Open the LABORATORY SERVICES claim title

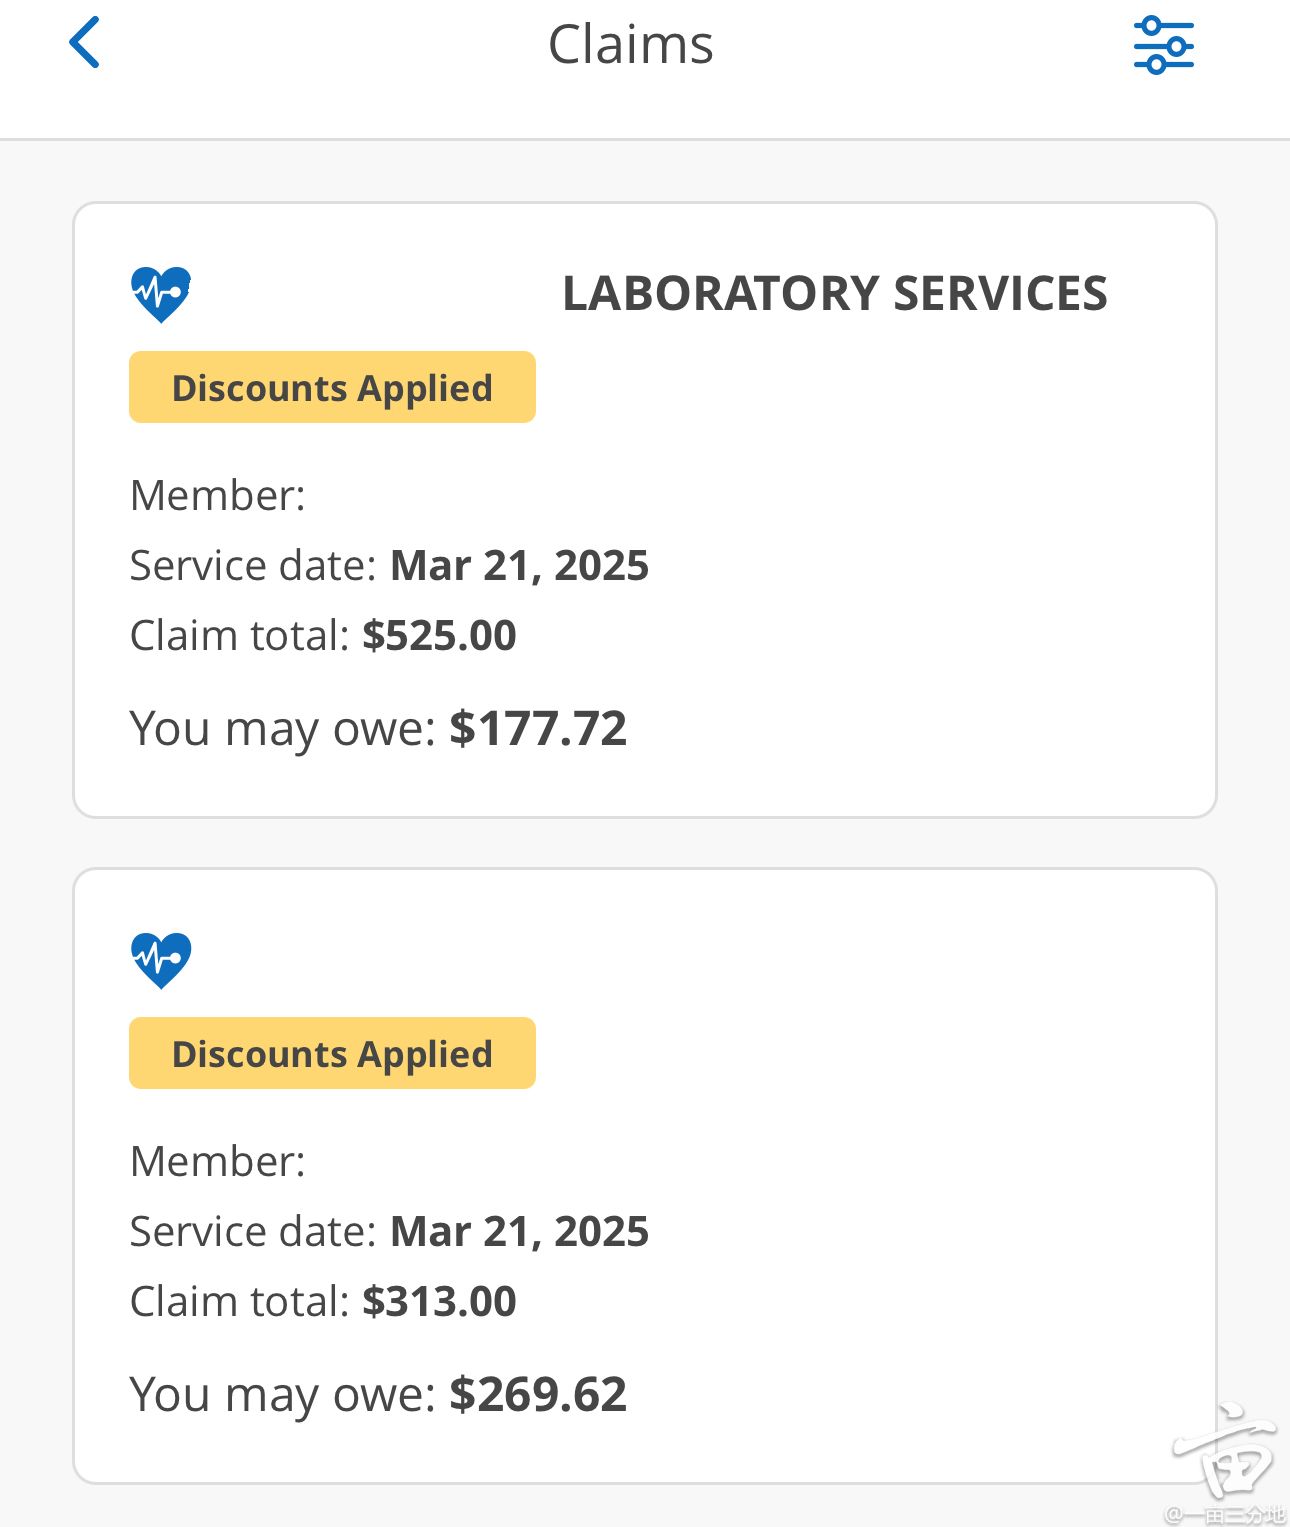coord(835,293)
